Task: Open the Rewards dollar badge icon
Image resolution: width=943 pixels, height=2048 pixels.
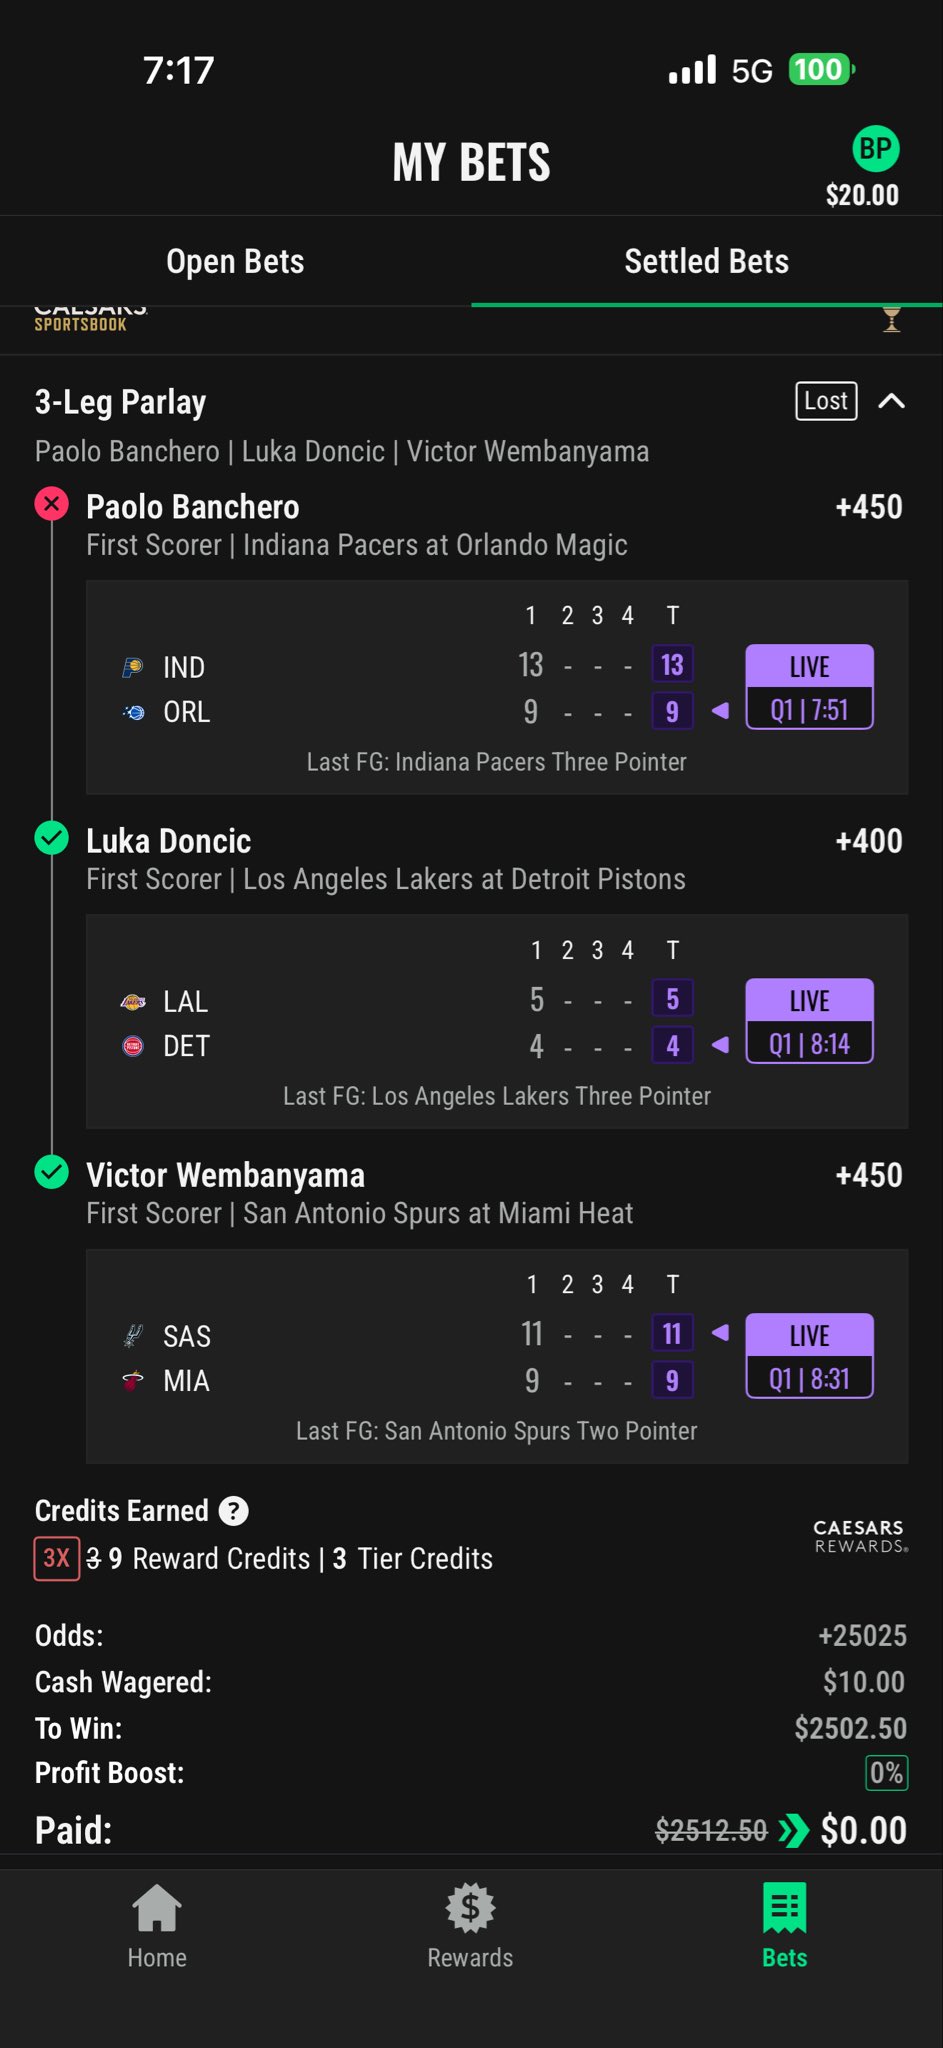Action: pyautogui.click(x=470, y=1908)
